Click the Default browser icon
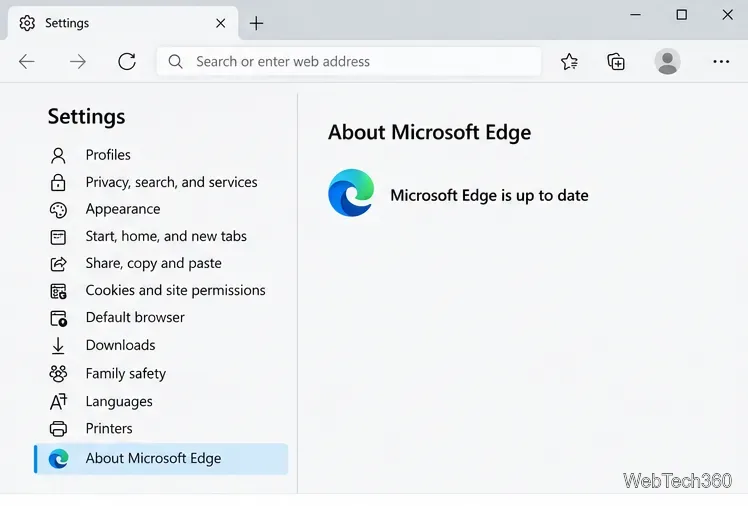 (58, 318)
